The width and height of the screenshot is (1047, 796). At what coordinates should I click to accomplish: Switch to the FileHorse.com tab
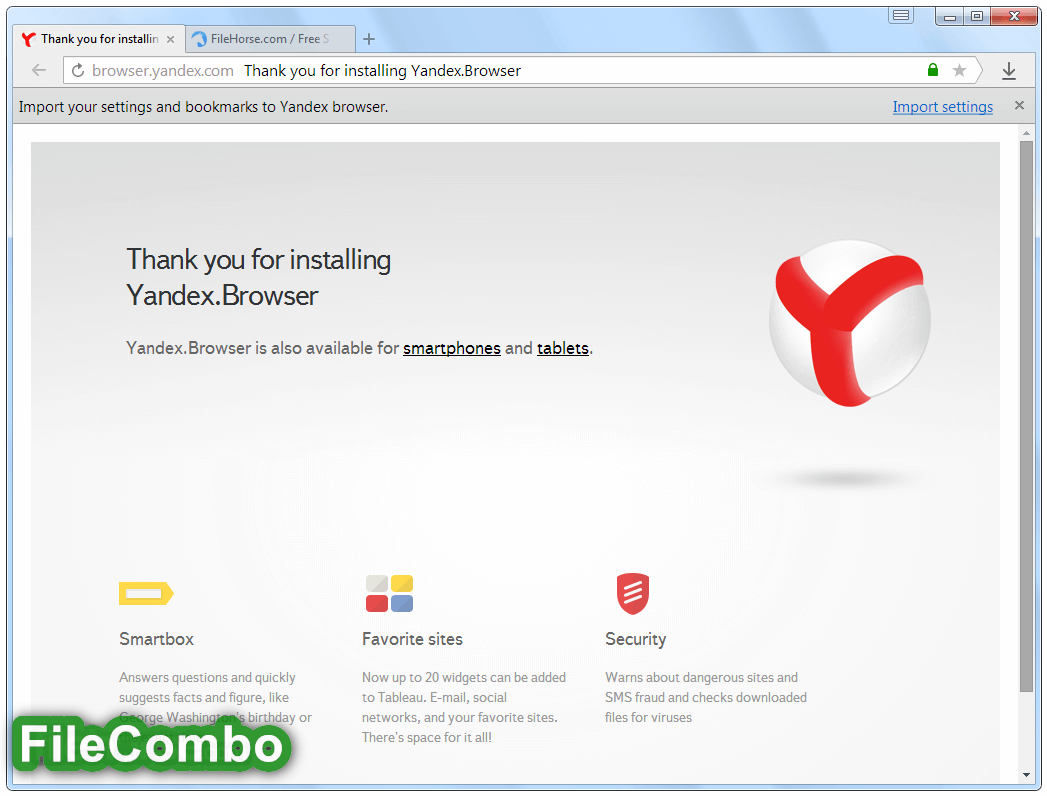pos(270,39)
